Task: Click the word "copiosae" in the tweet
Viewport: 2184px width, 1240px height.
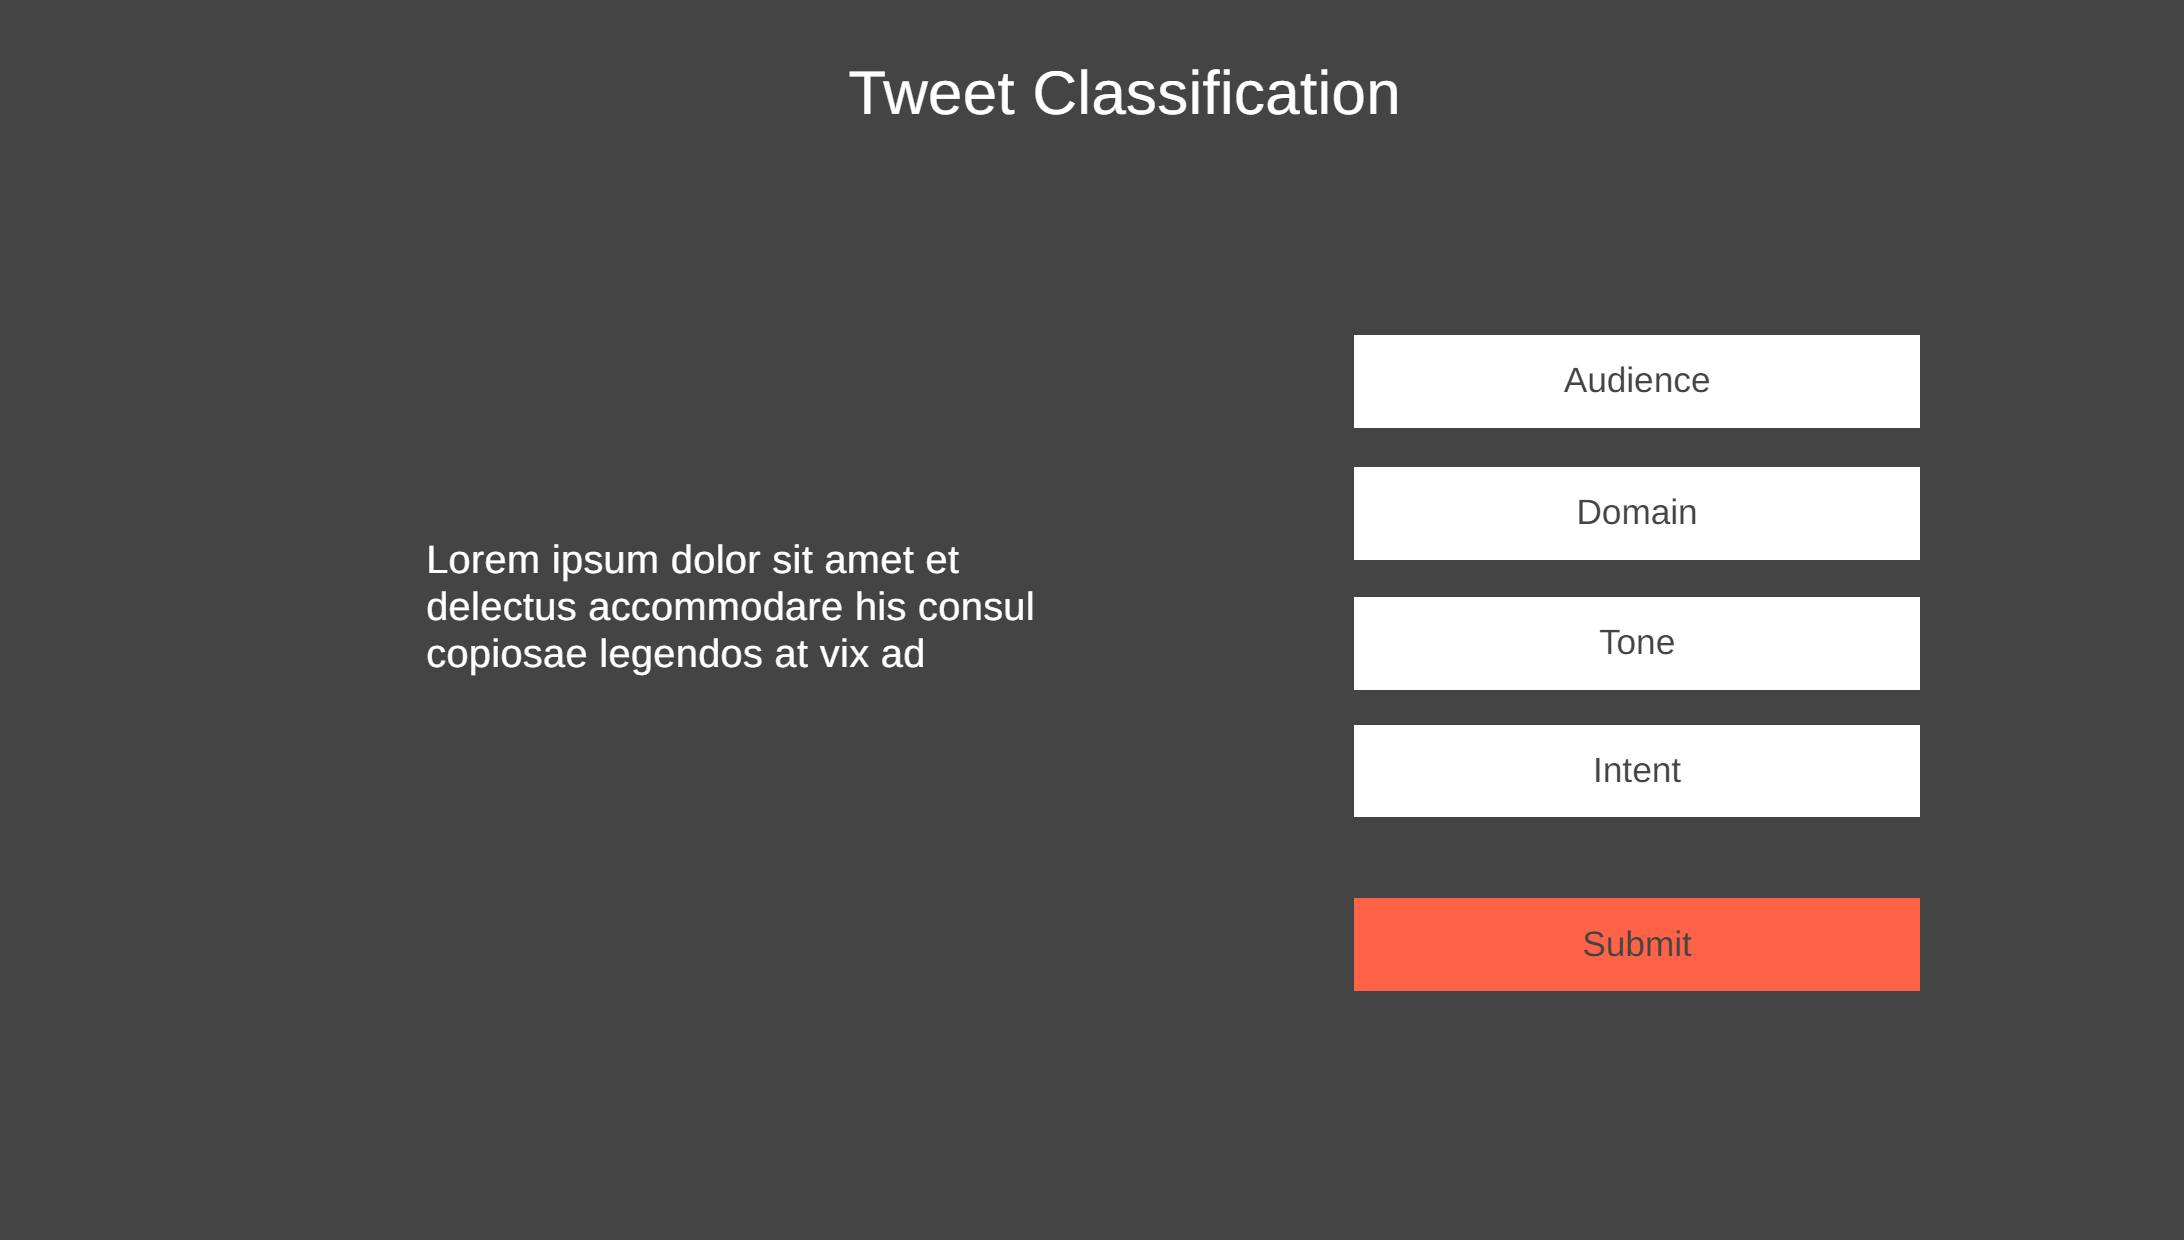Action: tap(506, 655)
